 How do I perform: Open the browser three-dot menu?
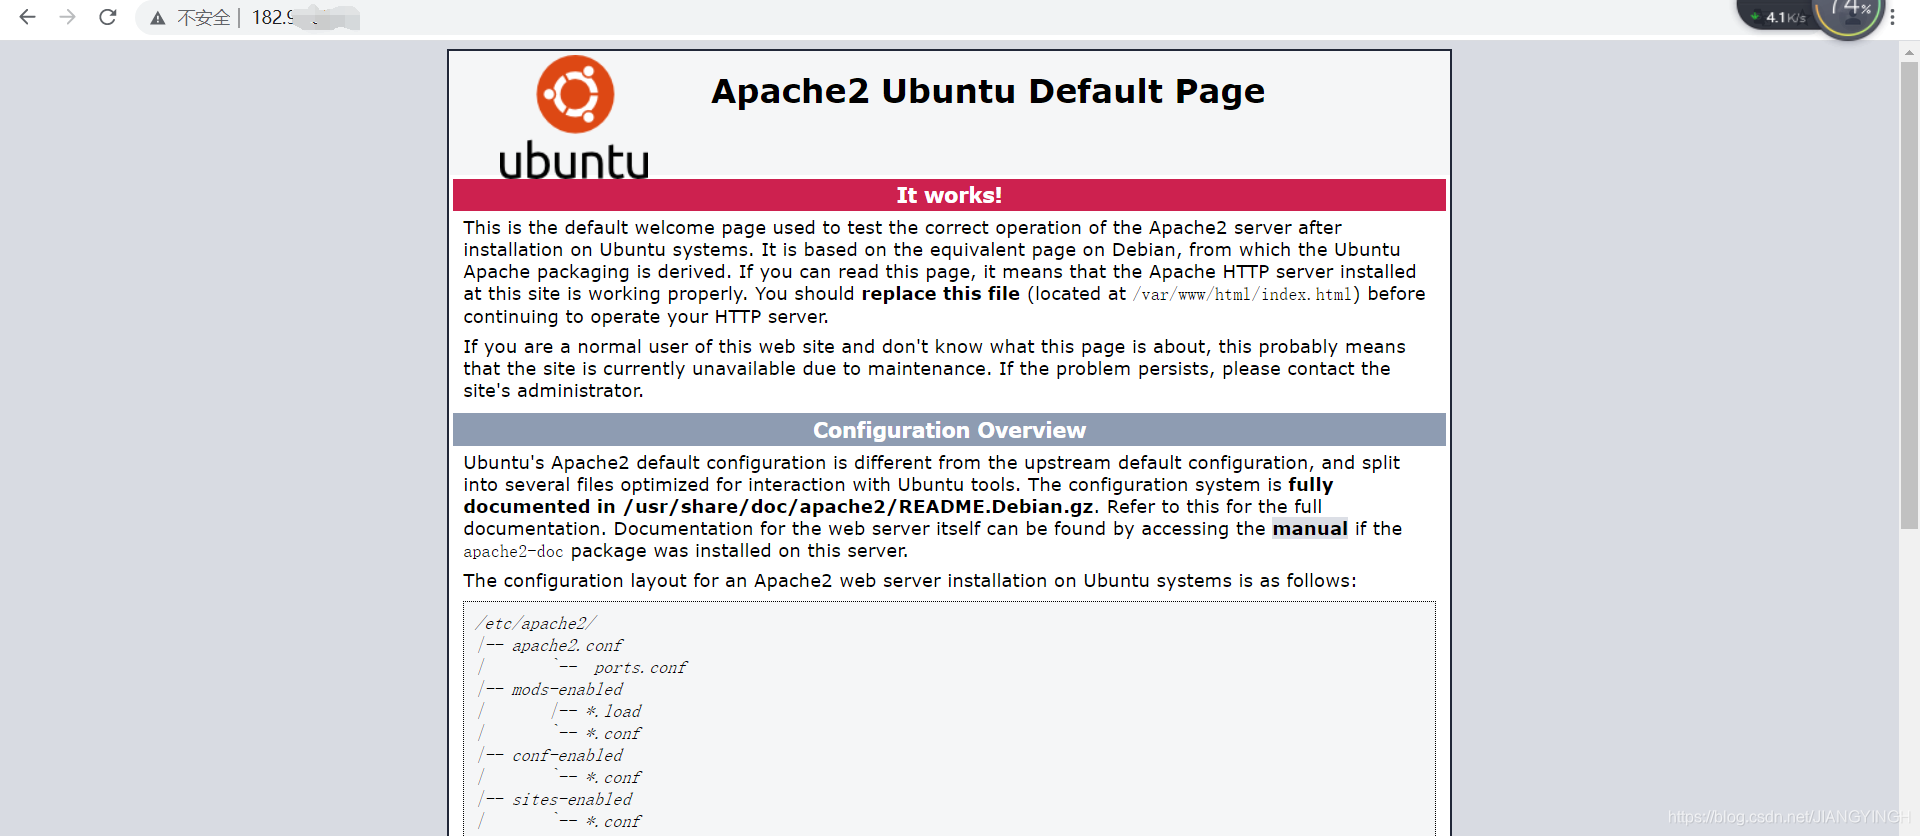[x=1892, y=17]
